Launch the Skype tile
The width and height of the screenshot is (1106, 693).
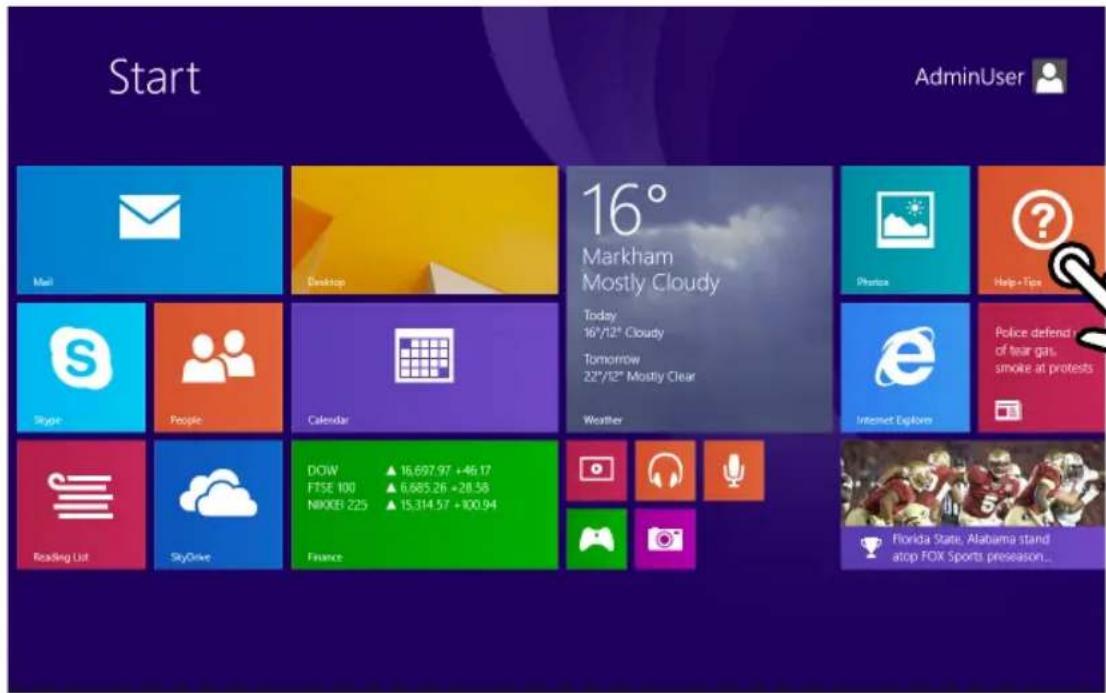[81, 368]
